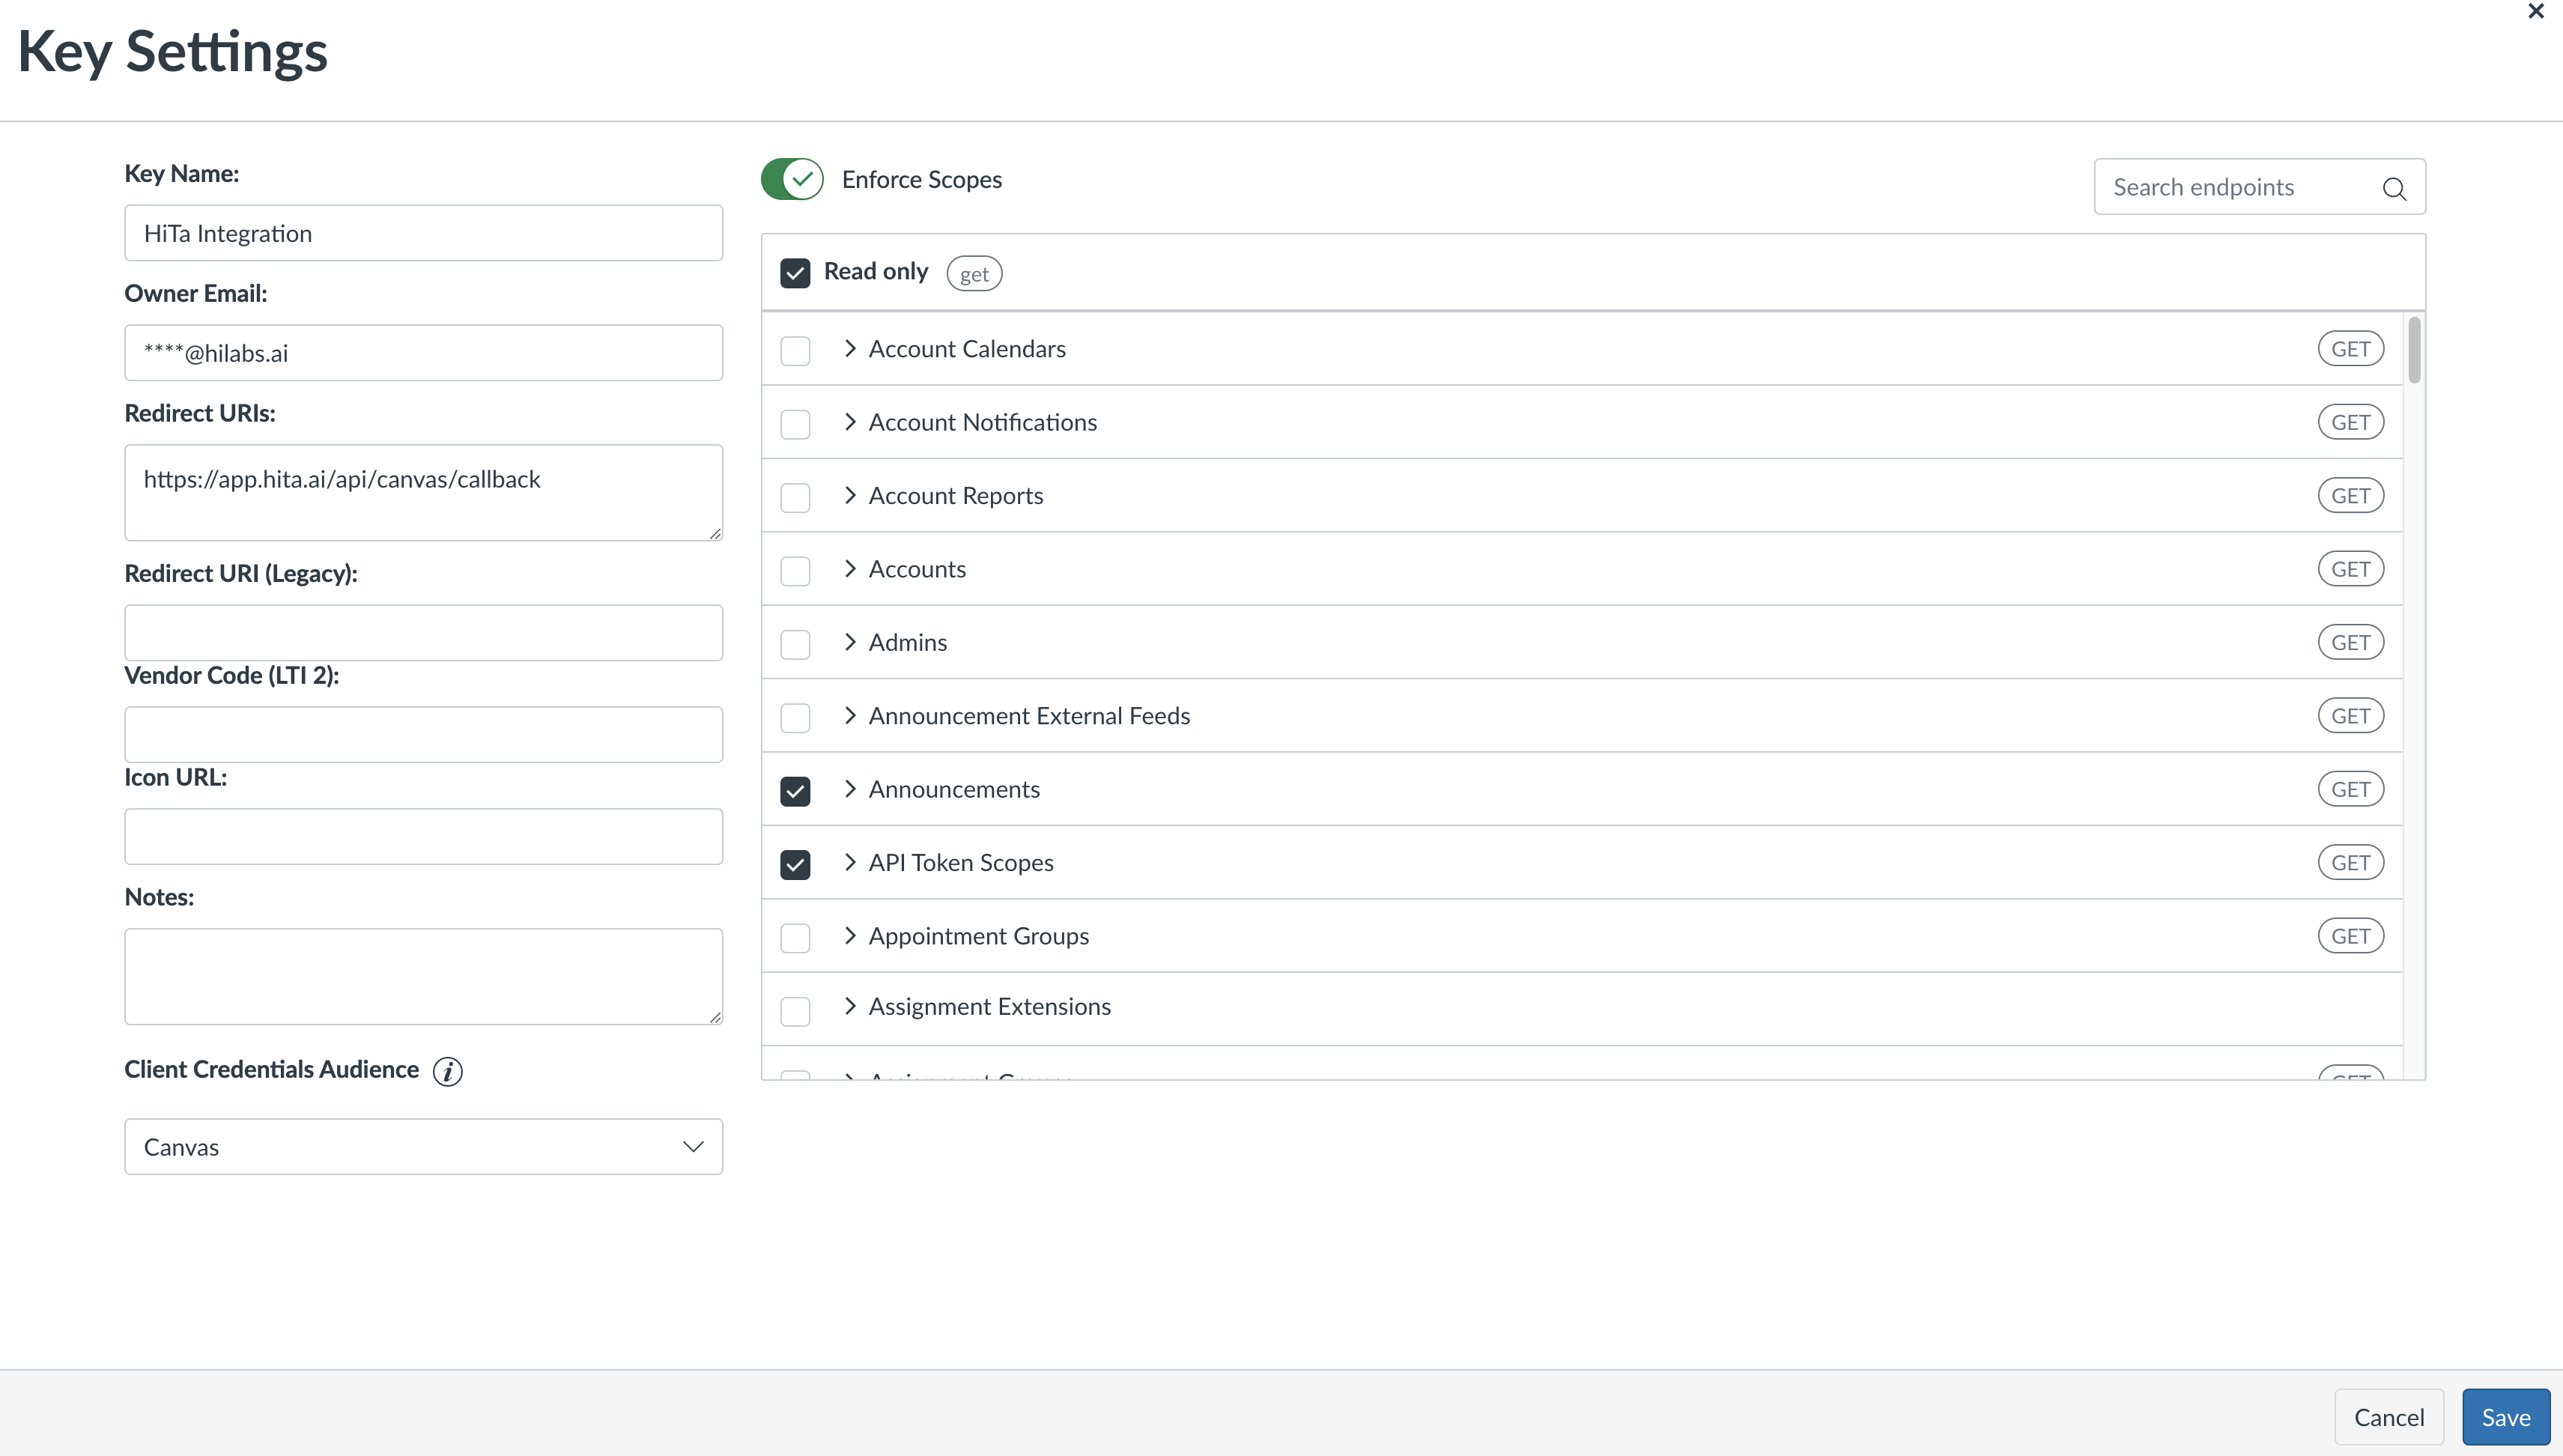Check the Accounts scope checkbox
The height and width of the screenshot is (1456, 2563).
tap(795, 570)
